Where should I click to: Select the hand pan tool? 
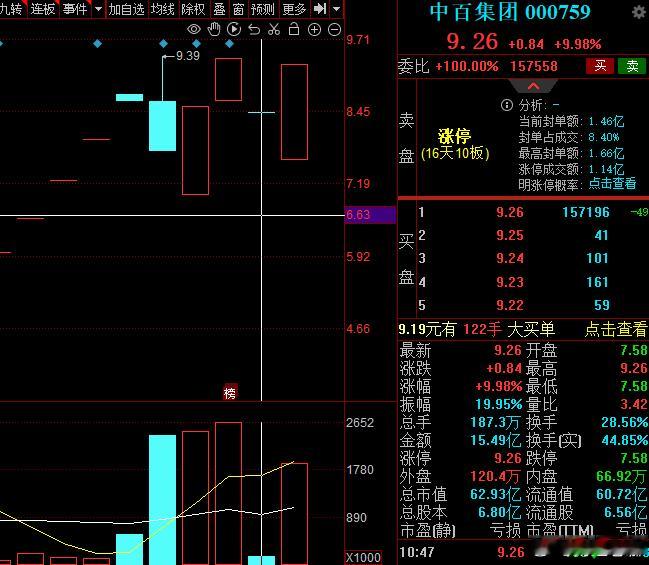click(214, 29)
